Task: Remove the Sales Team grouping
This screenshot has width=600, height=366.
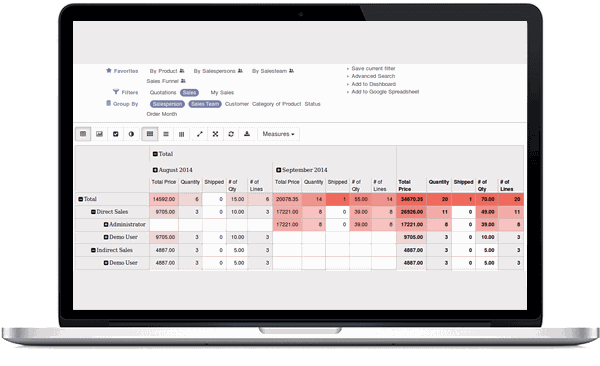Action: coord(205,104)
